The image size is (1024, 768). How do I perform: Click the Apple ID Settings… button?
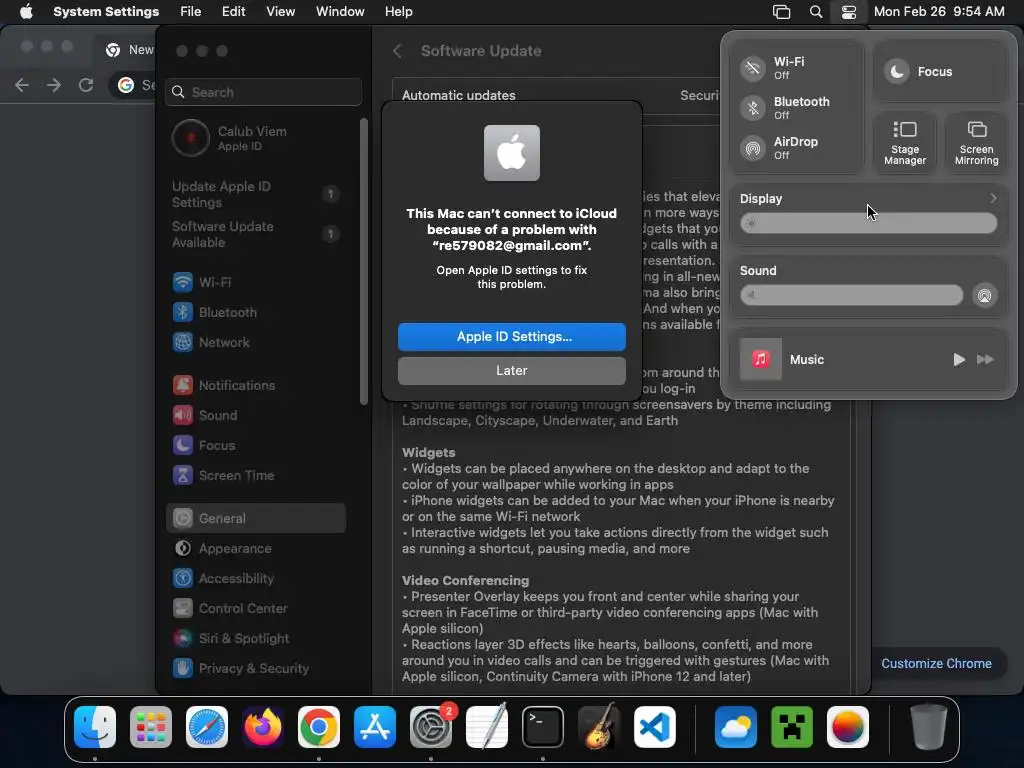pos(511,336)
